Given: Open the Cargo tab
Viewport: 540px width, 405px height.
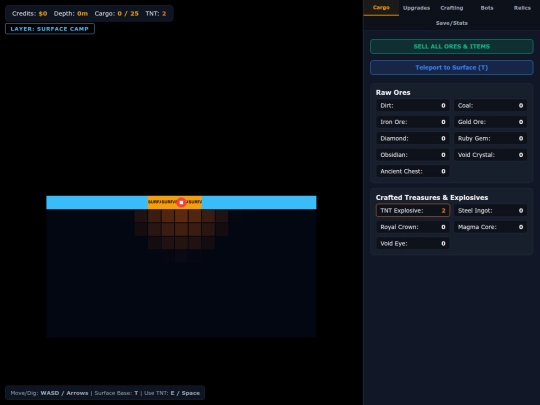Looking at the screenshot, I should pyautogui.click(x=381, y=8).
